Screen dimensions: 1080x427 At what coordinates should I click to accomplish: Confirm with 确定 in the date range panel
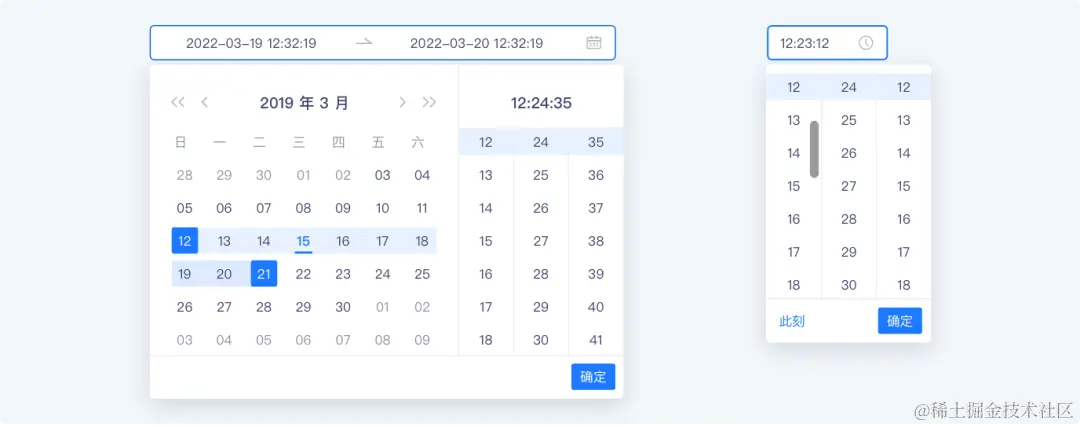pyautogui.click(x=593, y=377)
